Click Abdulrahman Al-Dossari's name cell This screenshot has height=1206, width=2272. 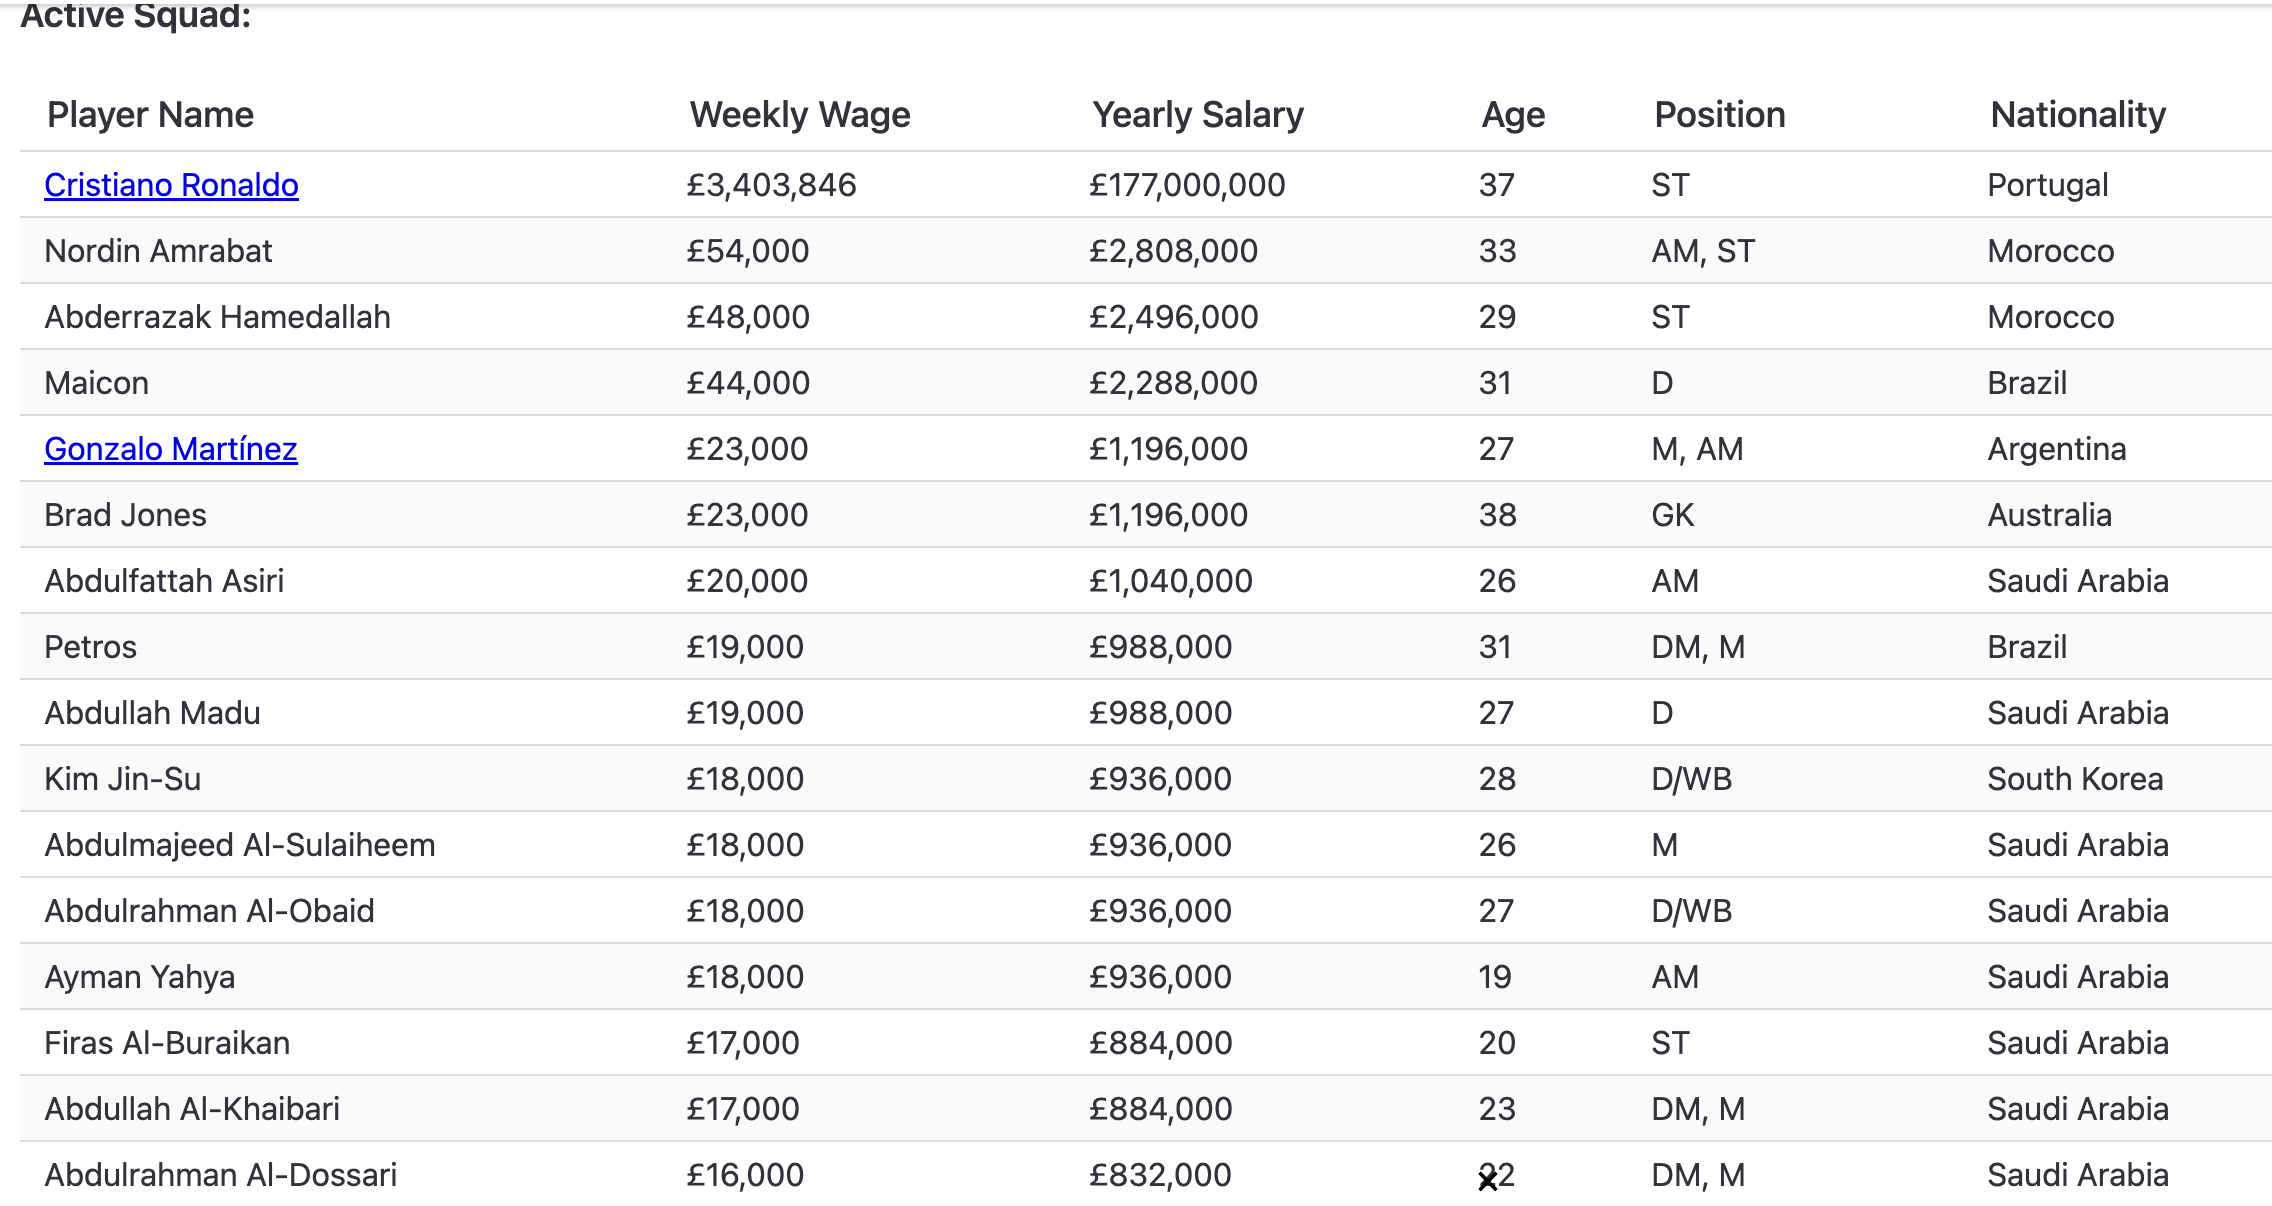(220, 1175)
